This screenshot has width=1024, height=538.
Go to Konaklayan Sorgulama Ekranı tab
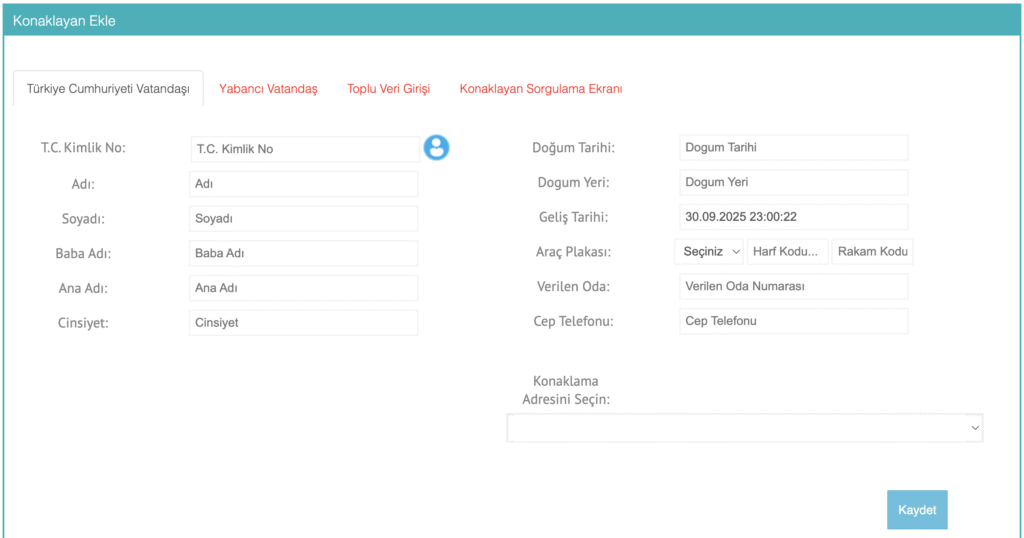tap(540, 89)
